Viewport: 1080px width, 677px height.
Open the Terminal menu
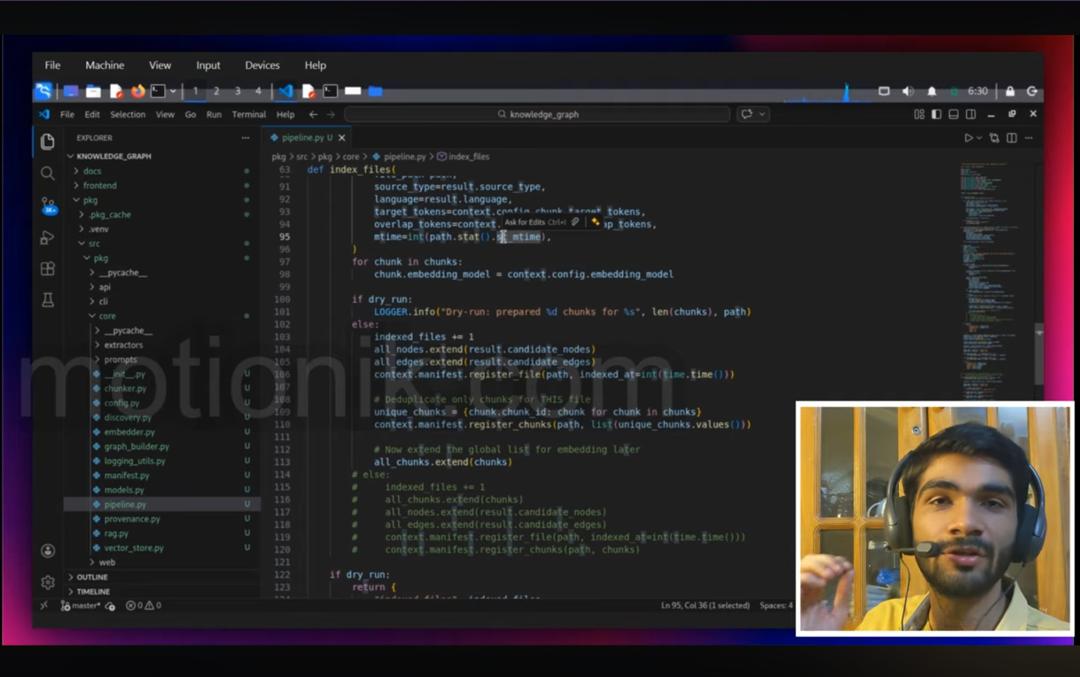coord(249,115)
